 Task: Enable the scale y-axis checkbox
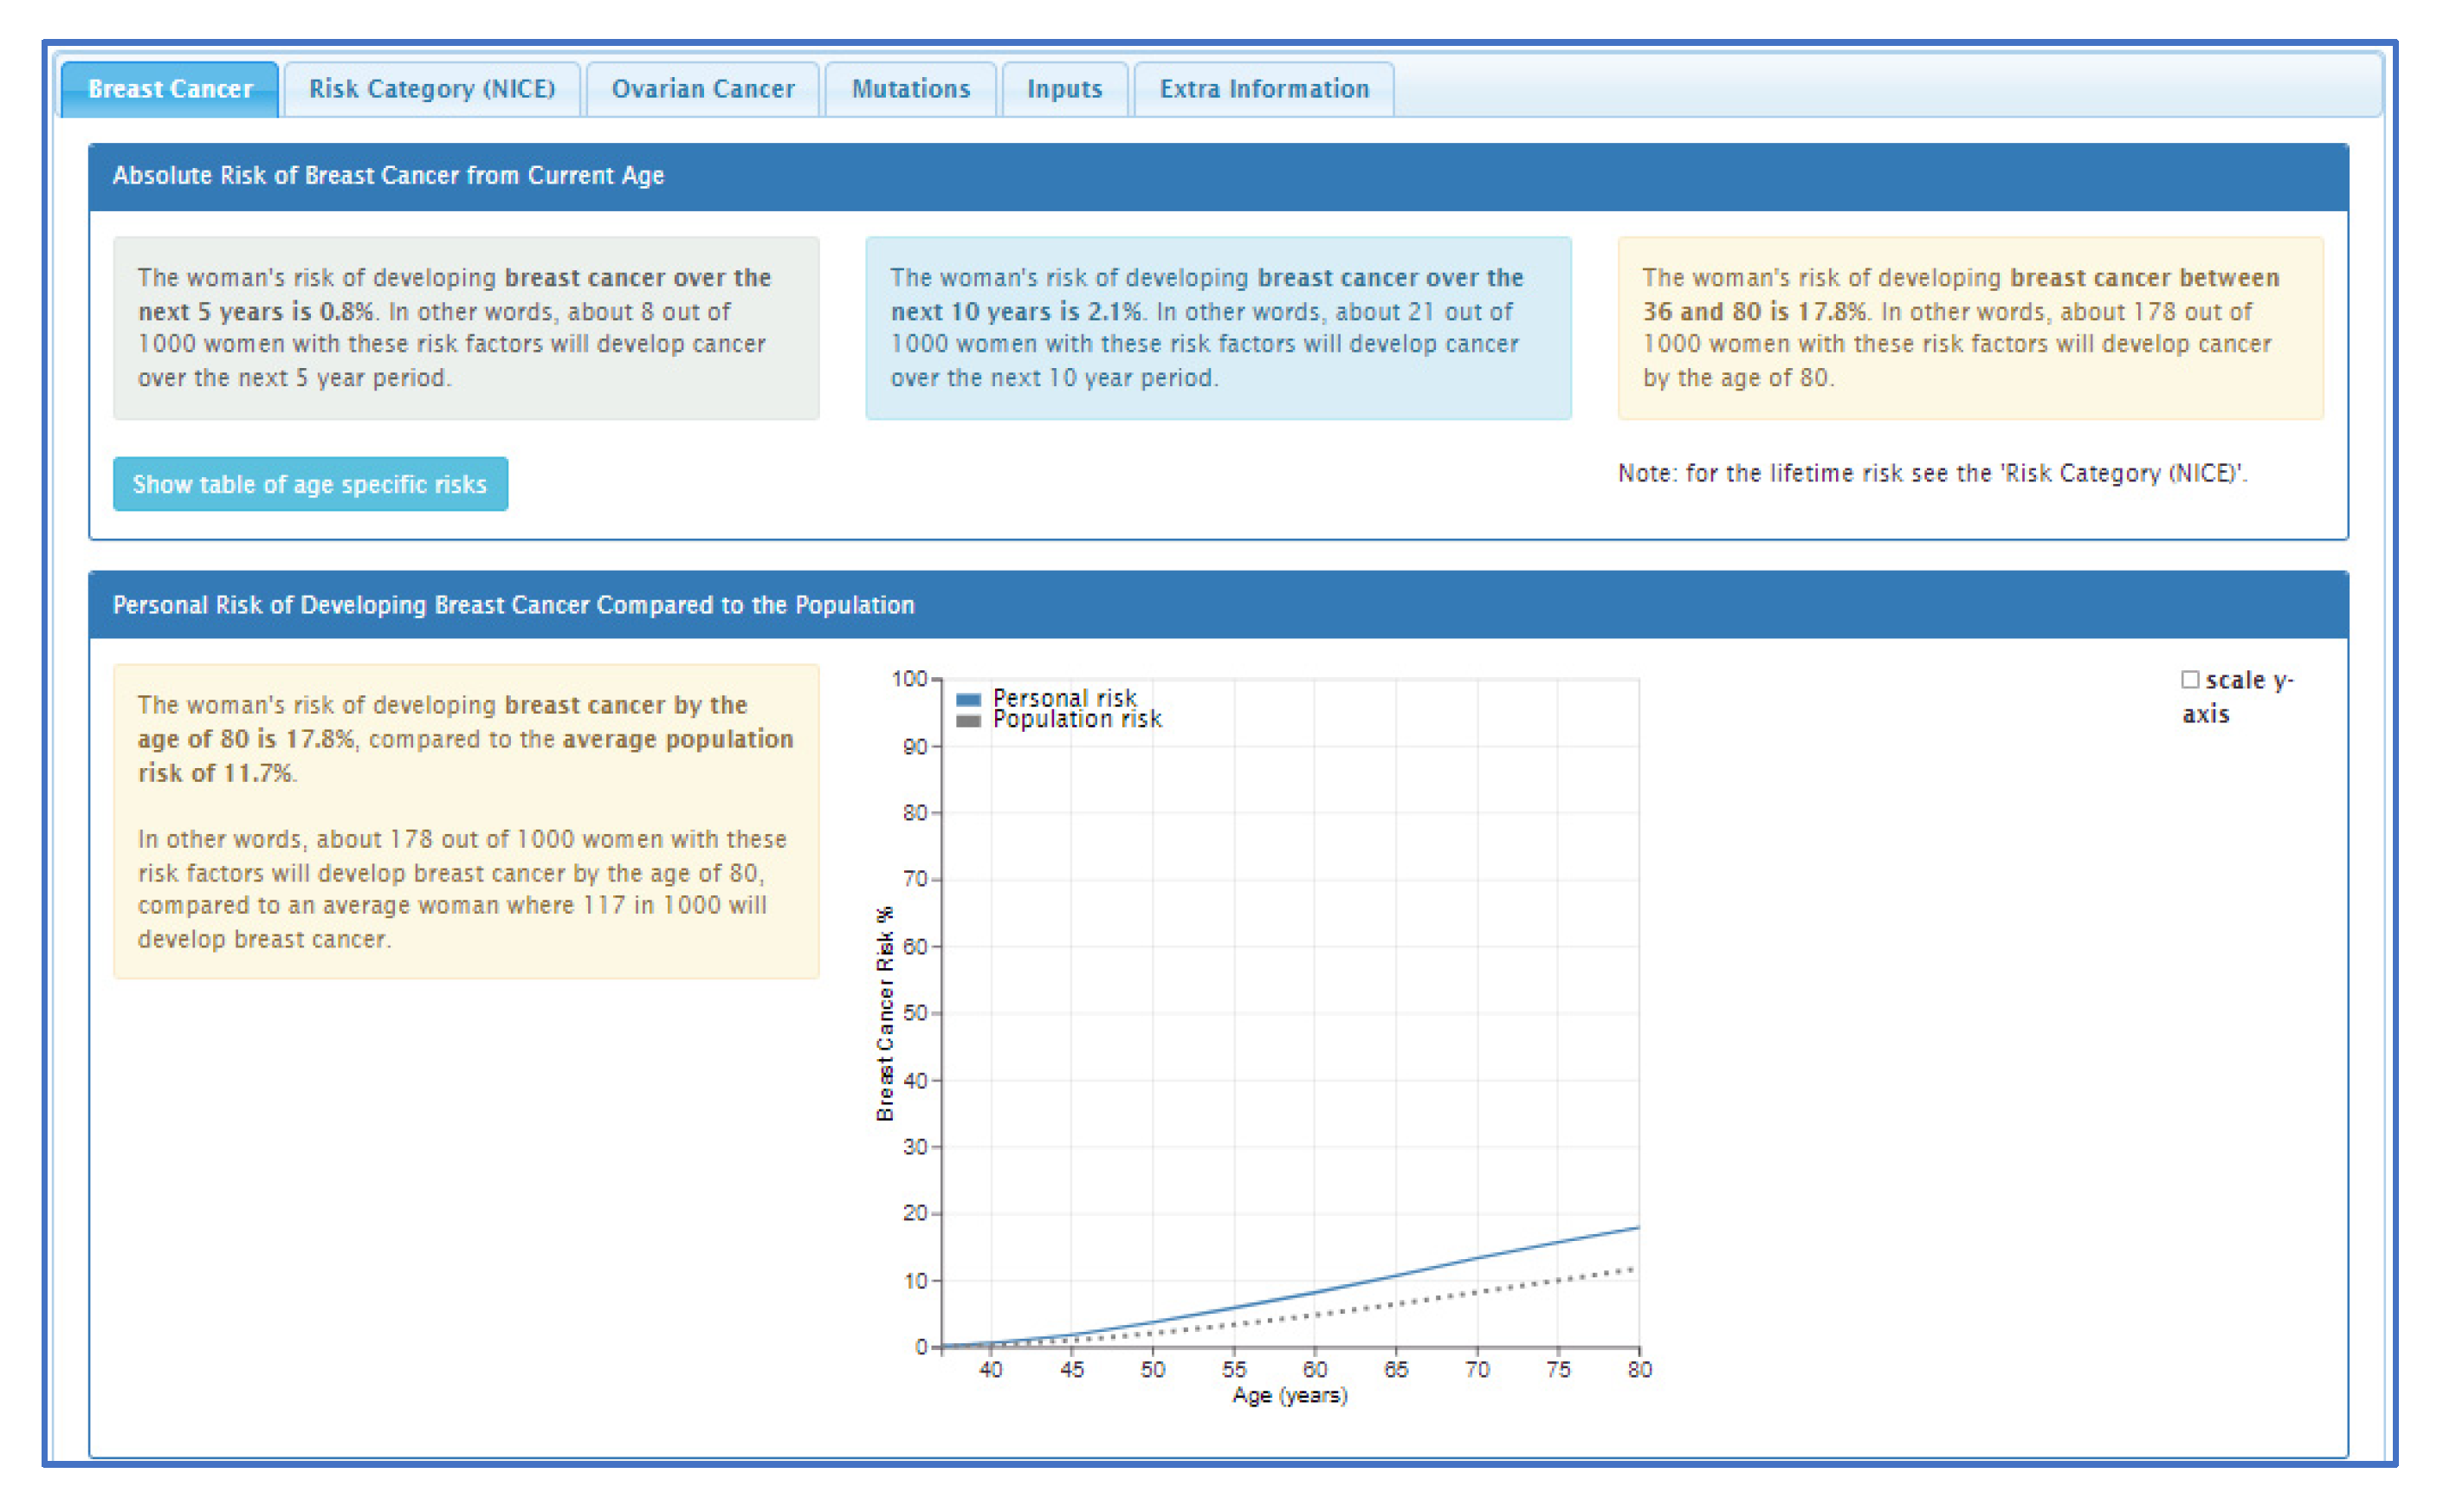[x=2189, y=680]
